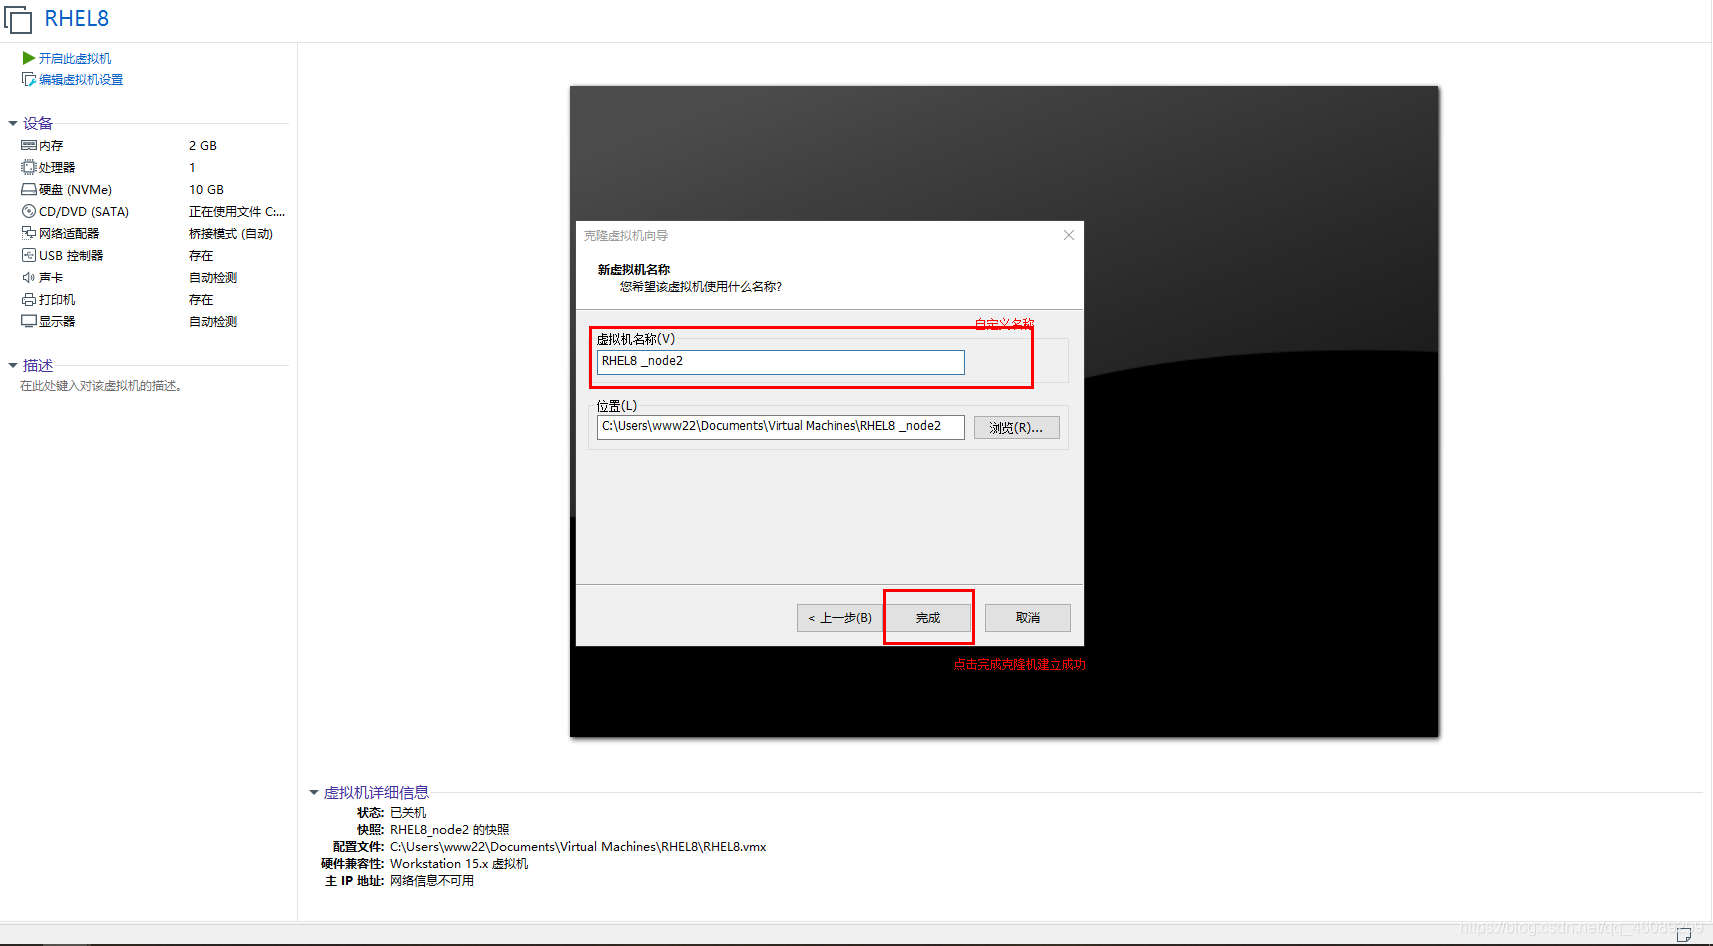Click the 处理器 device label
The image size is (1713, 946).
(x=57, y=167)
